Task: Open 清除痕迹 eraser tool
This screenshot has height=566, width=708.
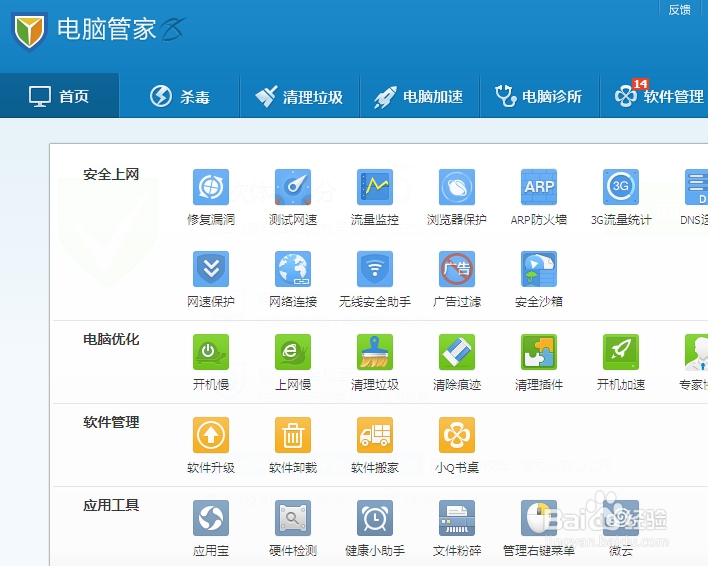Action: (457, 352)
